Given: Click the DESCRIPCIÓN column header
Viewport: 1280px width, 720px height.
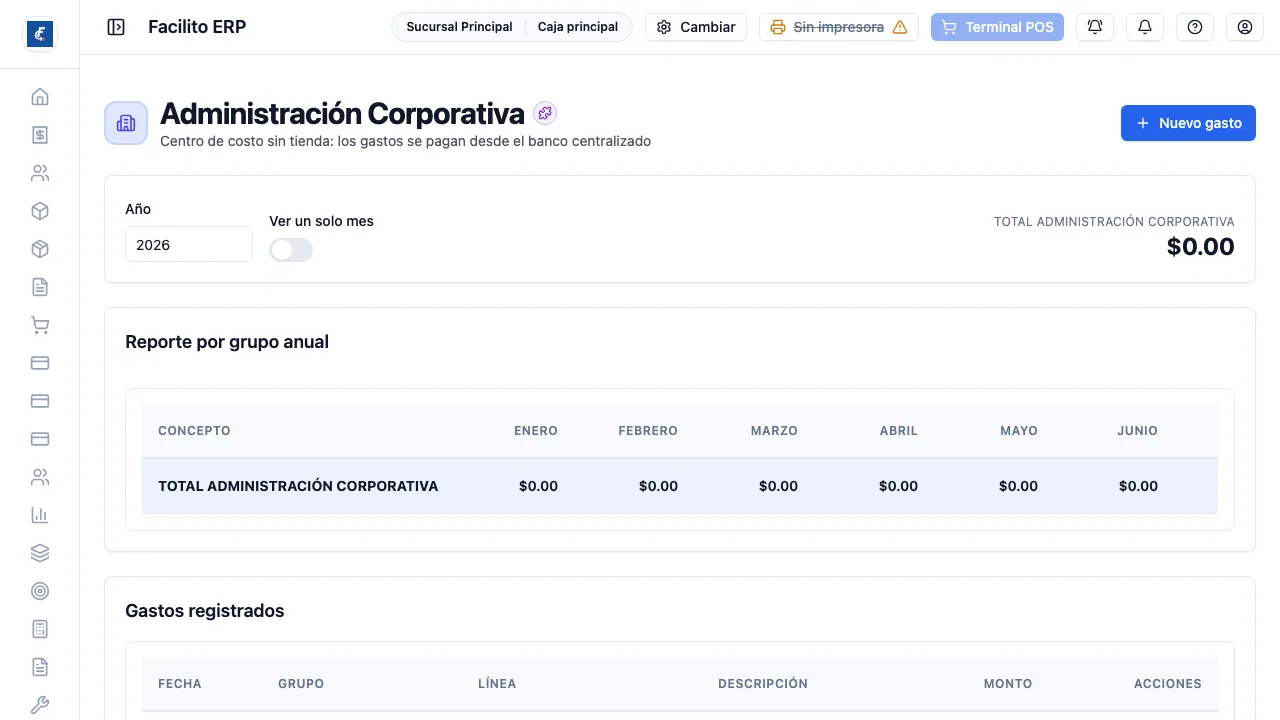Looking at the screenshot, I should (x=763, y=684).
